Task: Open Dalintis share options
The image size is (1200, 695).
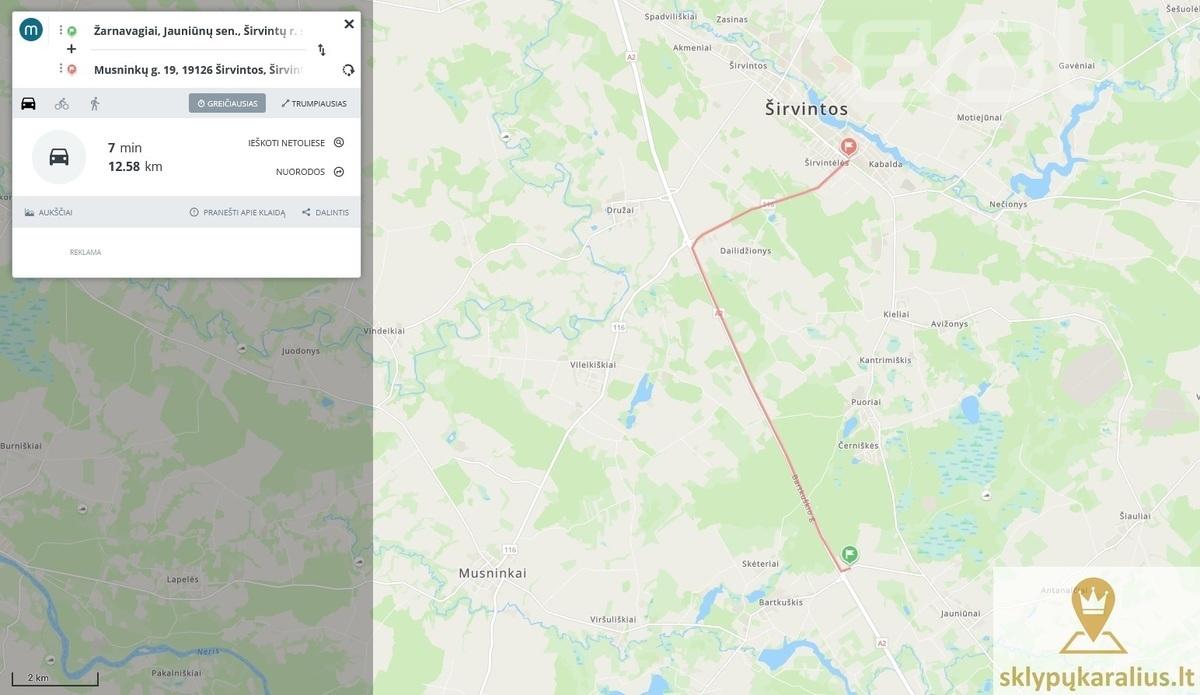Action: (326, 212)
